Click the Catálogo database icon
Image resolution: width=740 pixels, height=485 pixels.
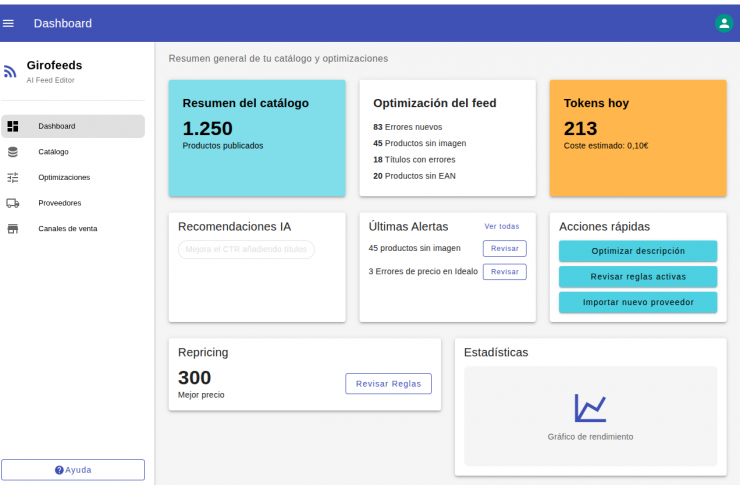13,152
